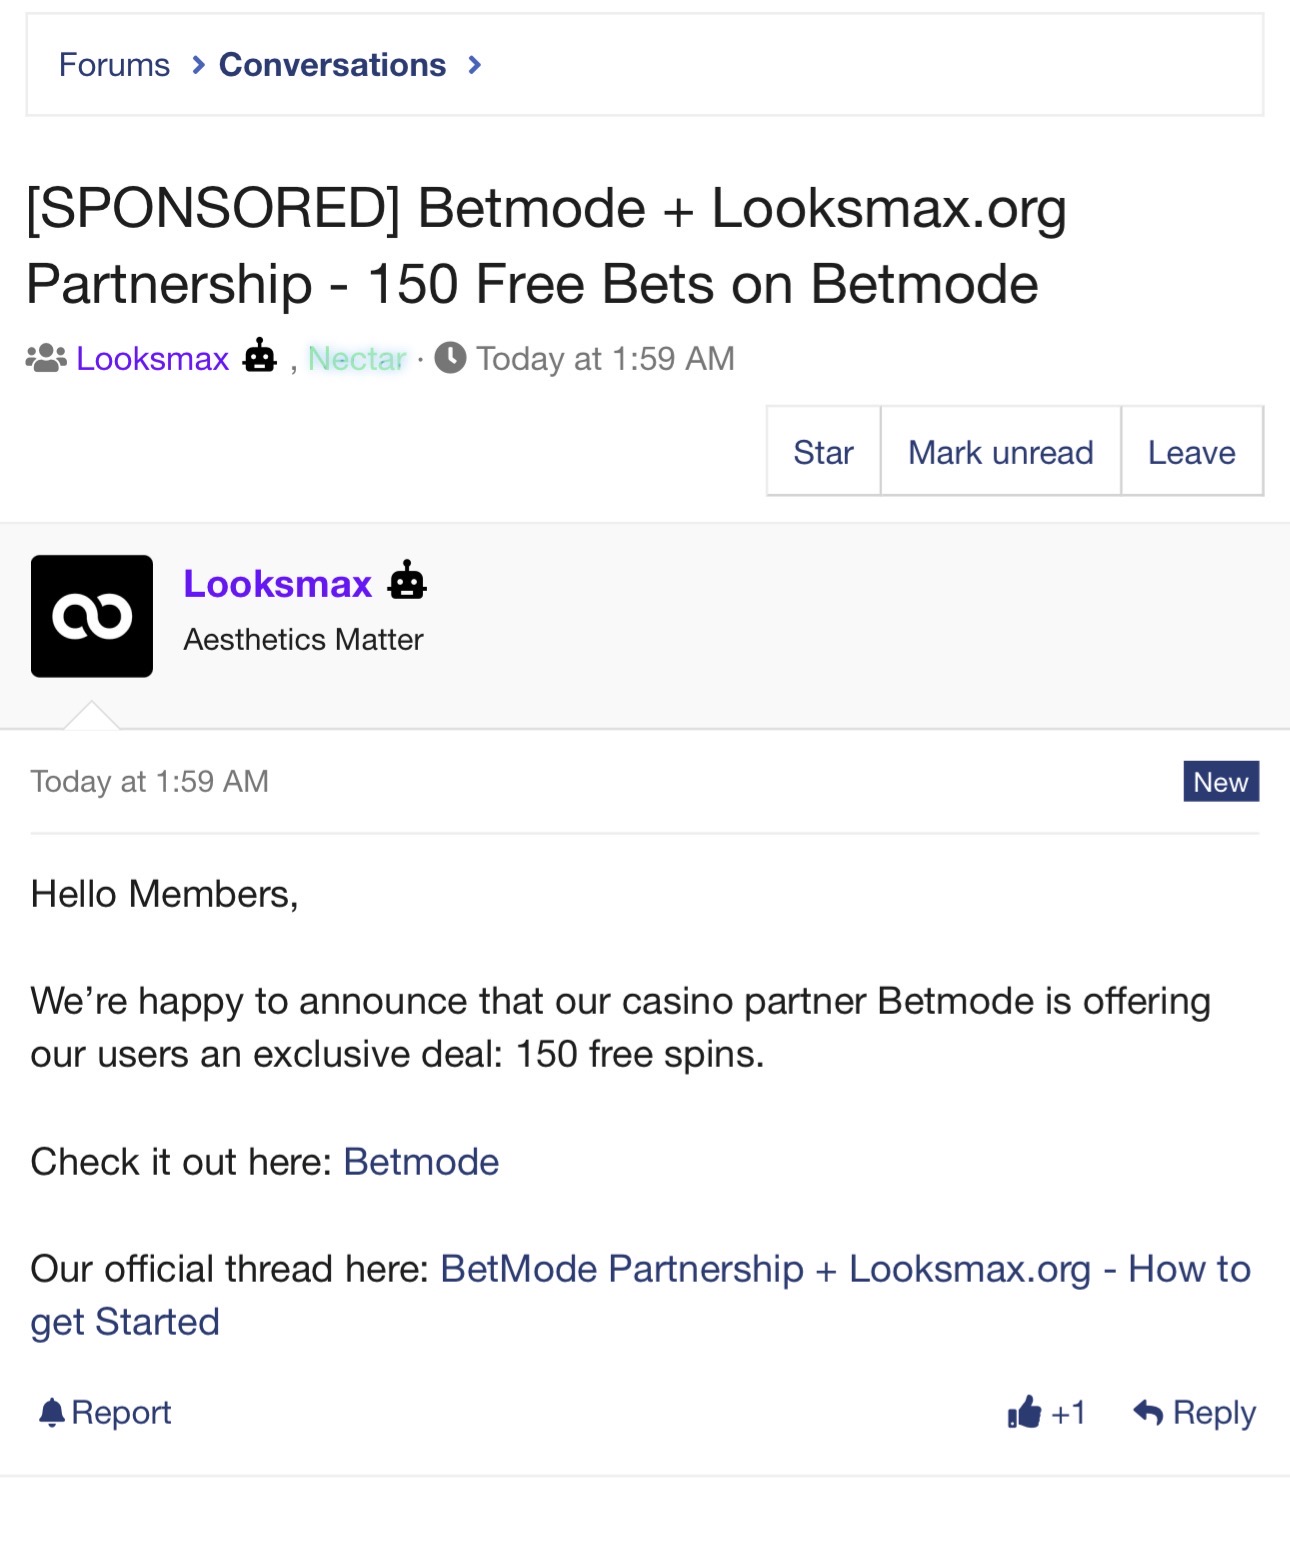Image resolution: width=1290 pixels, height=1553 pixels.
Task: Open the Betmode casino link
Action: pos(421,1162)
